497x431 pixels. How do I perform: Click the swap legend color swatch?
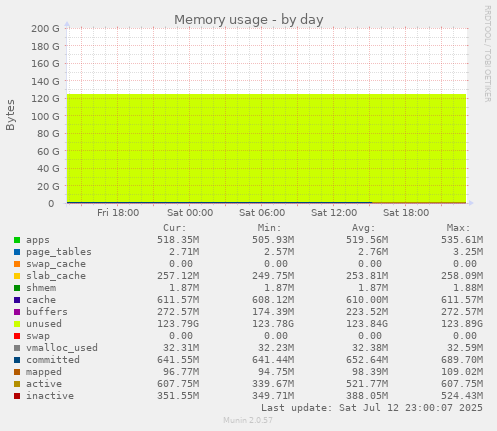(x=17, y=336)
